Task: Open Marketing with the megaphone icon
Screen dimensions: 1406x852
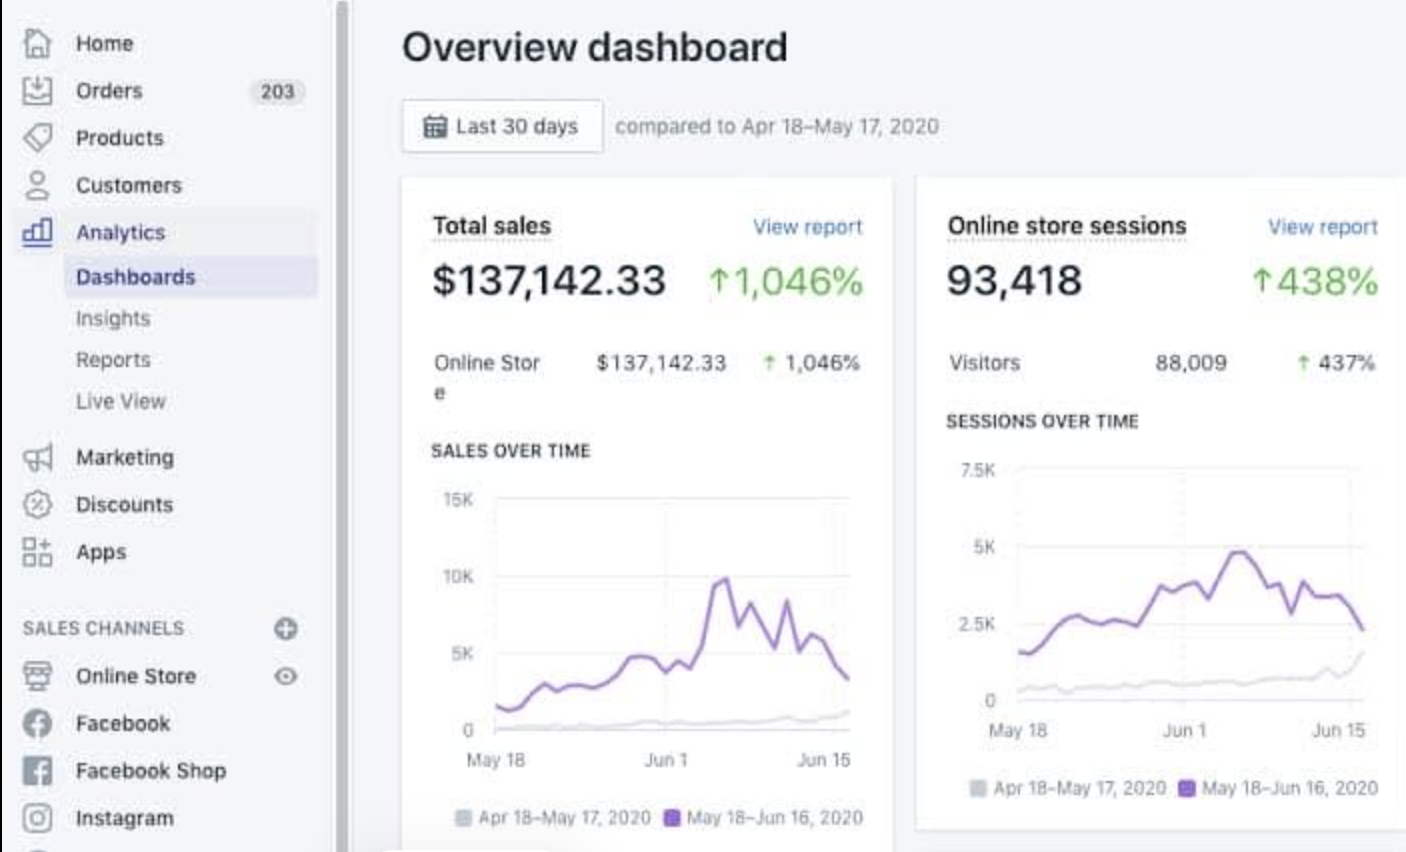Action: [37, 457]
